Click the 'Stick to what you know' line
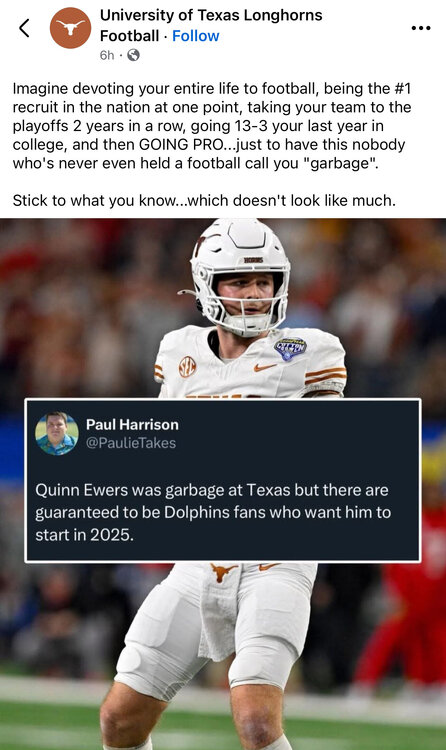The image size is (446, 750). click(x=204, y=200)
